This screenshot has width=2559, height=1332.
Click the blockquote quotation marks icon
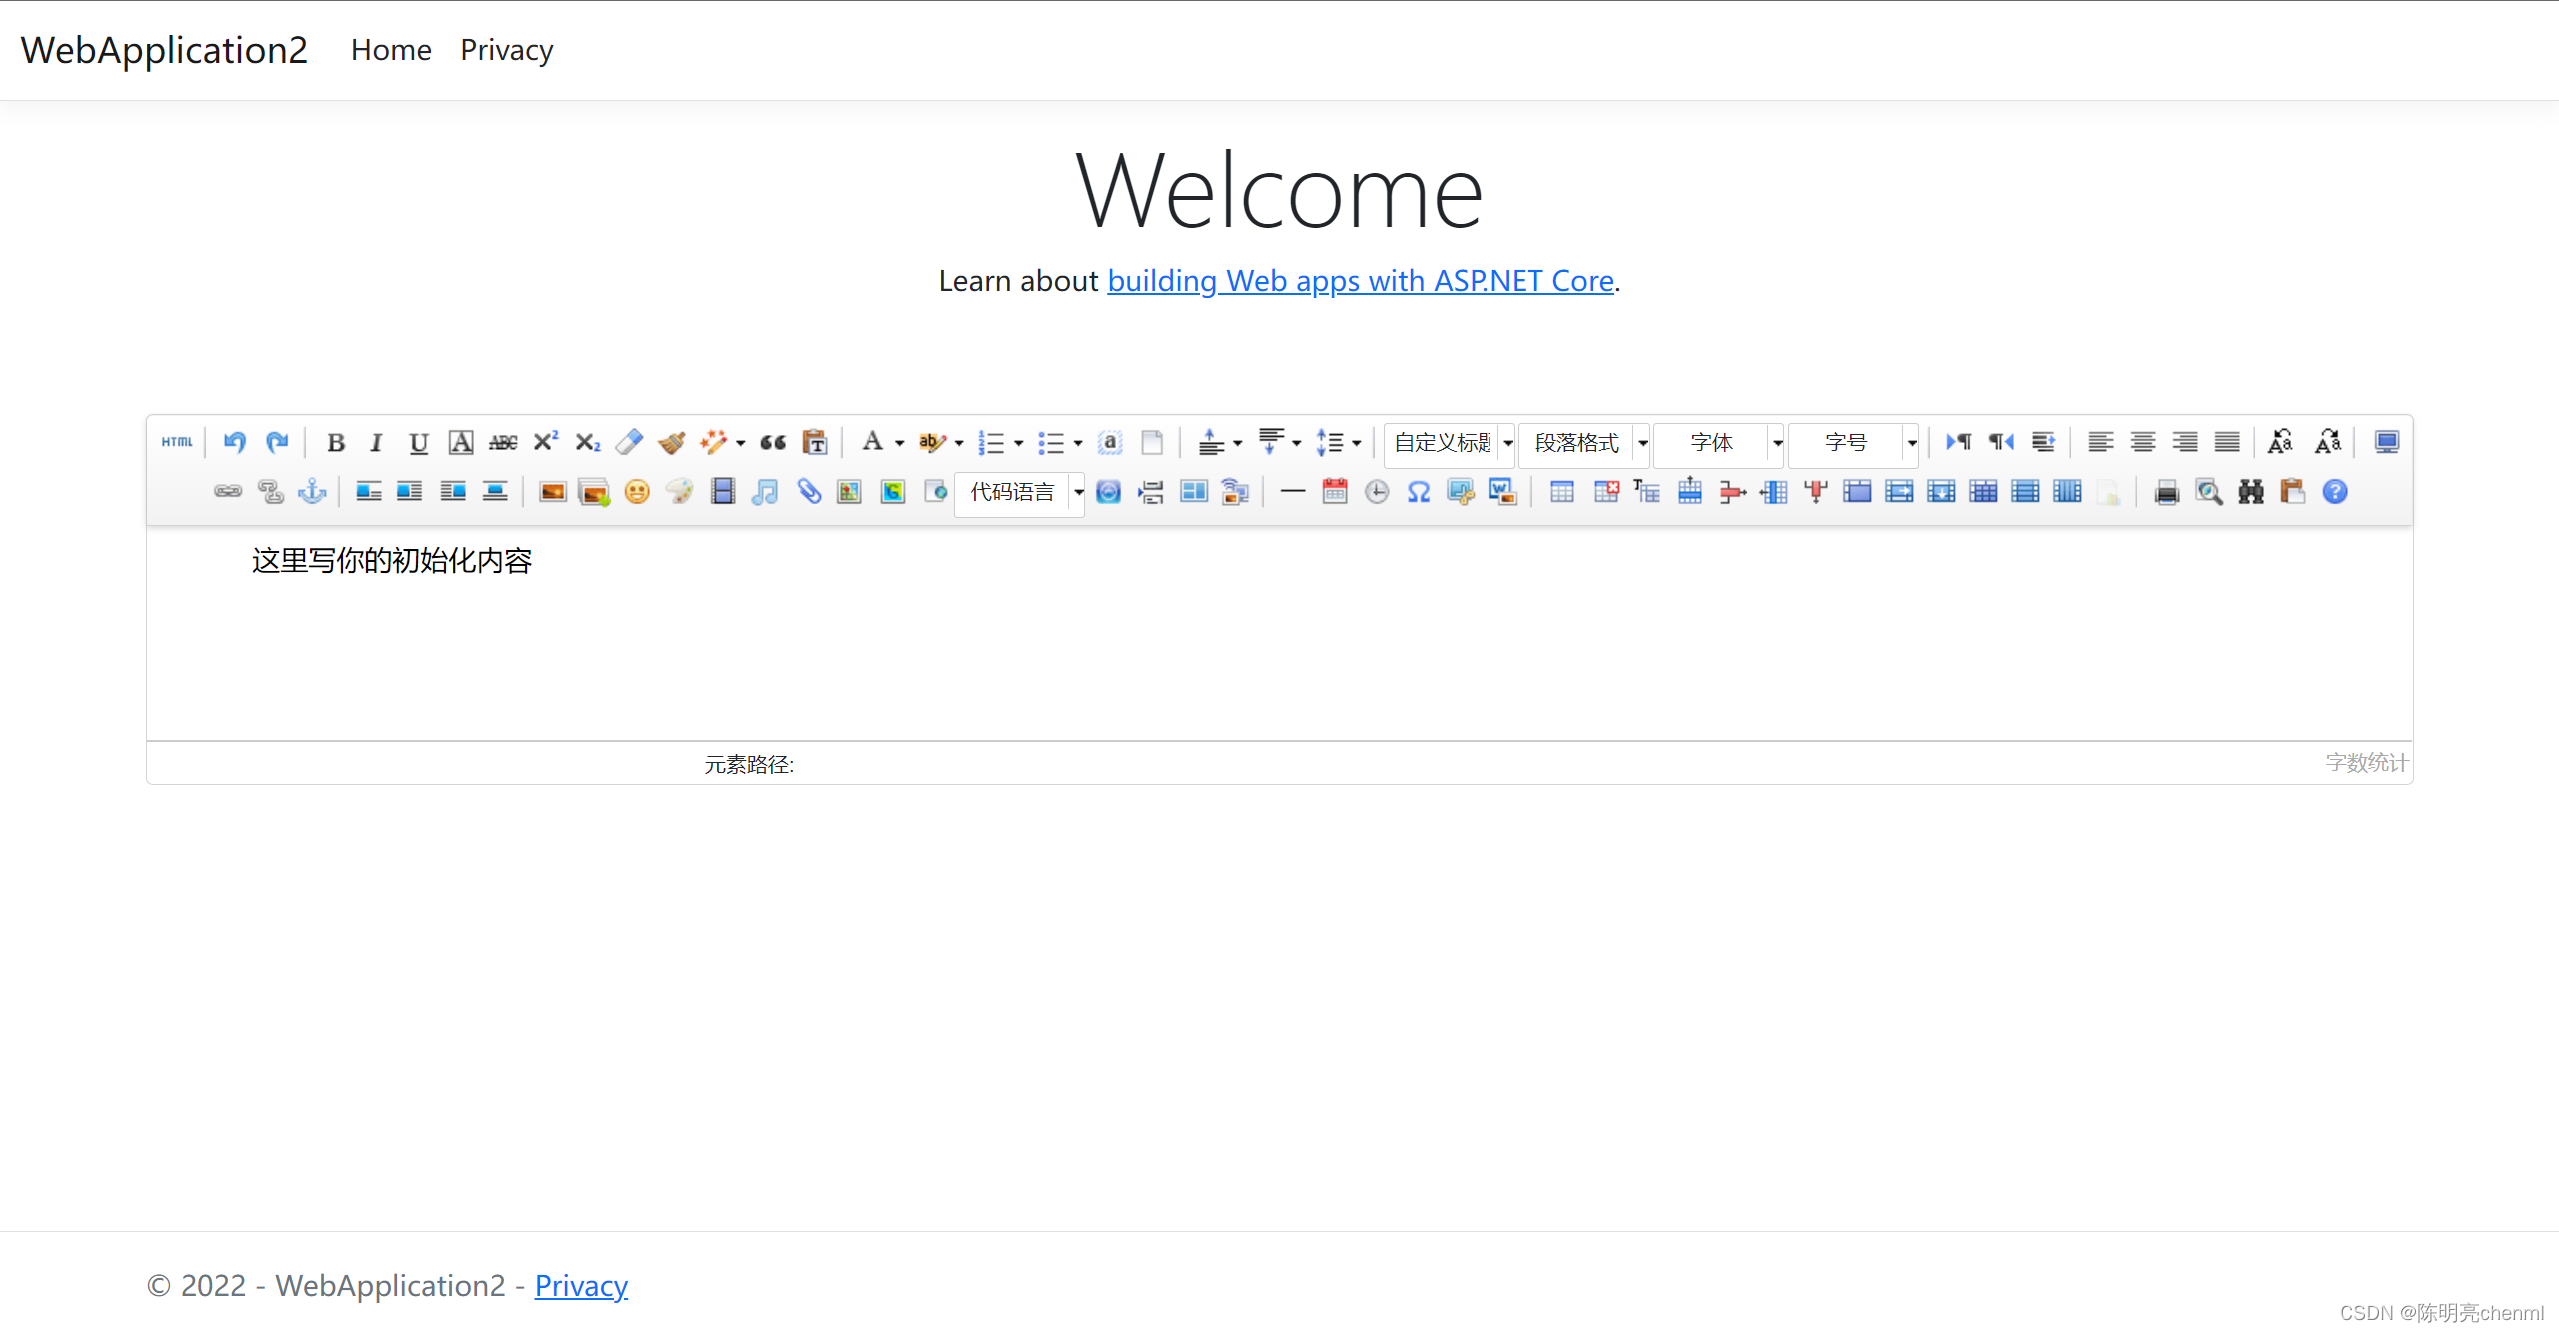773,442
